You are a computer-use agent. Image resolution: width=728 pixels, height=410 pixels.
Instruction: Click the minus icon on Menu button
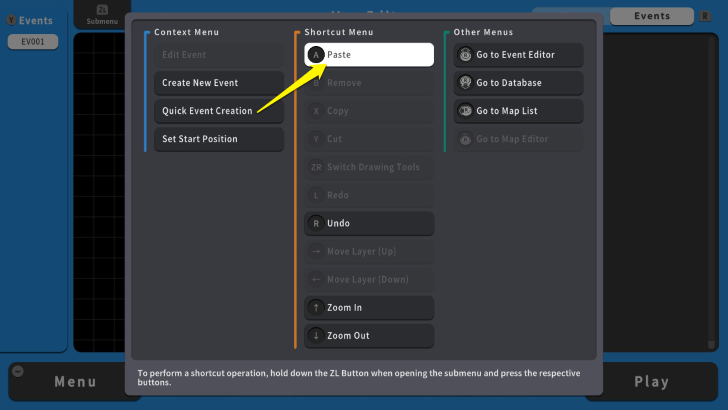[x=18, y=371]
